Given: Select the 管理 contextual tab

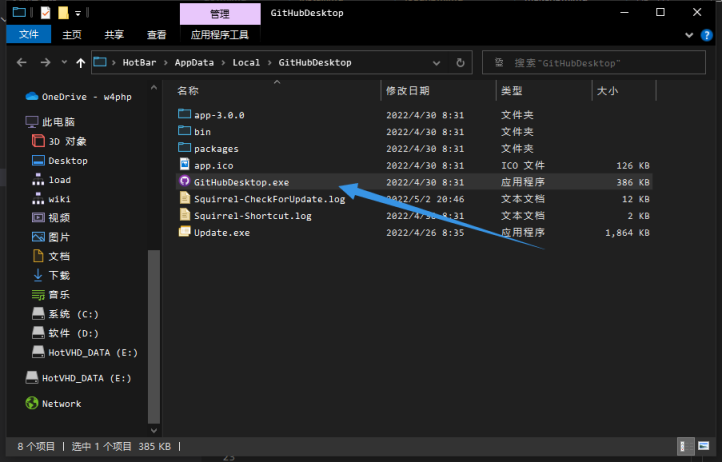Looking at the screenshot, I should point(220,14).
